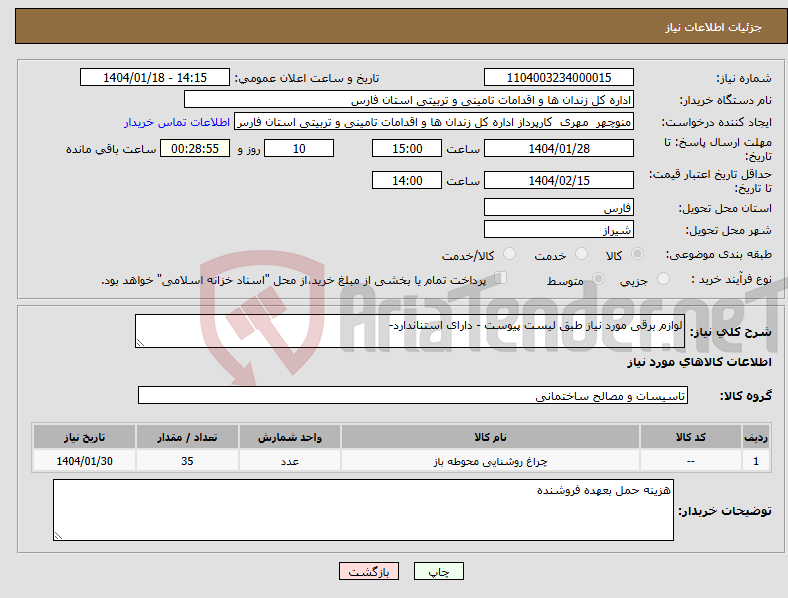Click the اطلاعات کالاهای مورد نیاز heading
The height and width of the screenshot is (598, 788).
pos(699,362)
